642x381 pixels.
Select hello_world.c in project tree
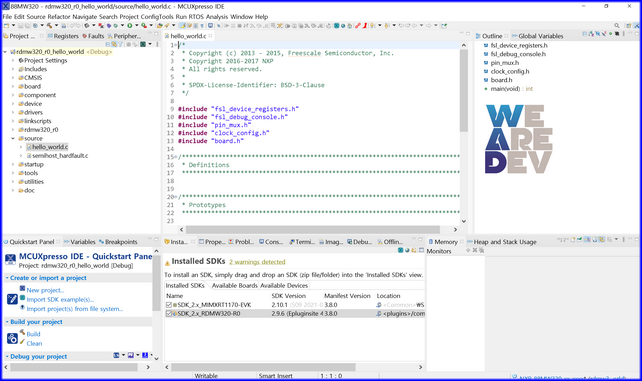pos(50,147)
